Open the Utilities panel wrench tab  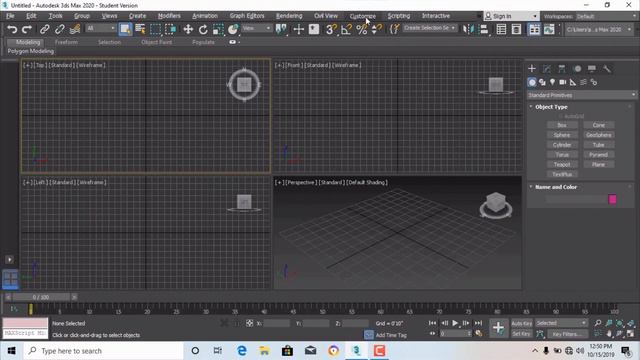[607, 69]
